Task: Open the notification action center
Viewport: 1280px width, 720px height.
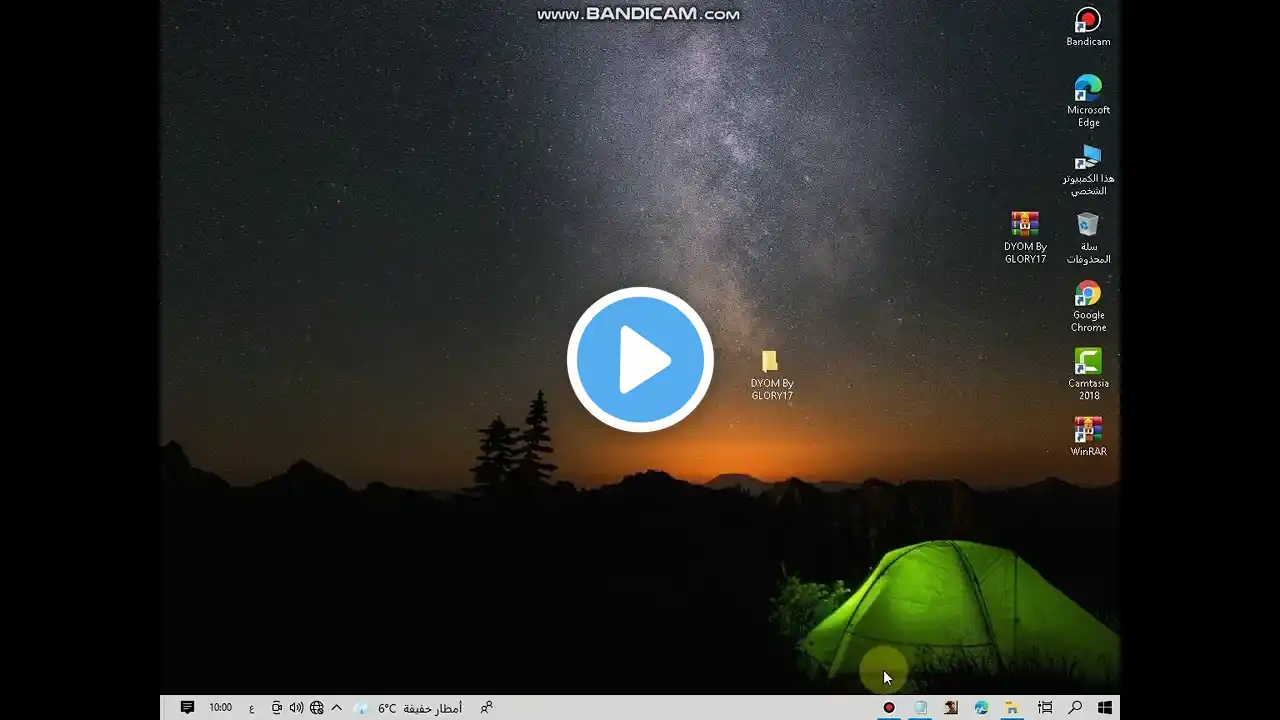Action: [187, 708]
